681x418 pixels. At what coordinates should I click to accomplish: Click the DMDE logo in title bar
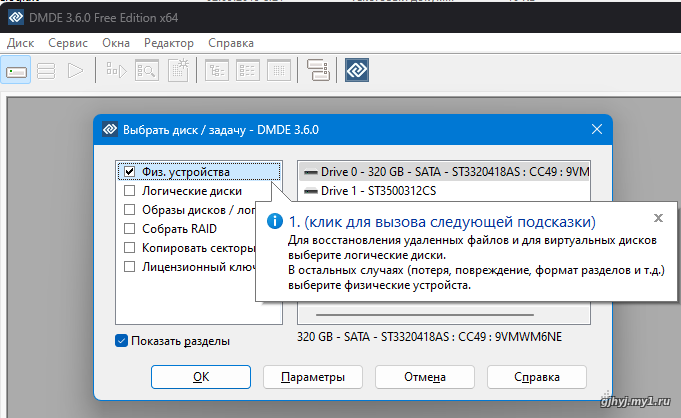[16, 17]
